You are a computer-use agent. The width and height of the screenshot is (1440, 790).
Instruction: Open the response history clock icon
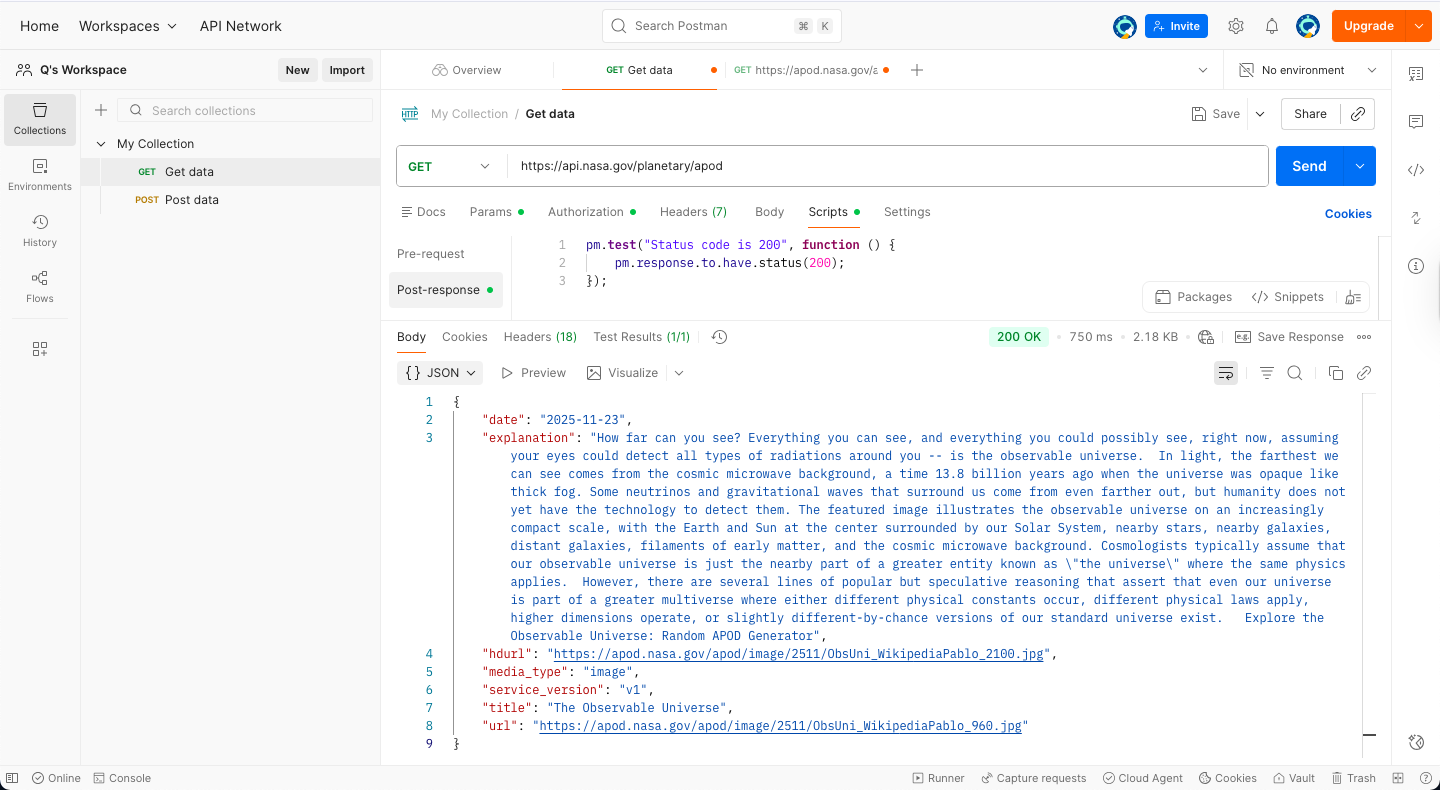click(719, 337)
